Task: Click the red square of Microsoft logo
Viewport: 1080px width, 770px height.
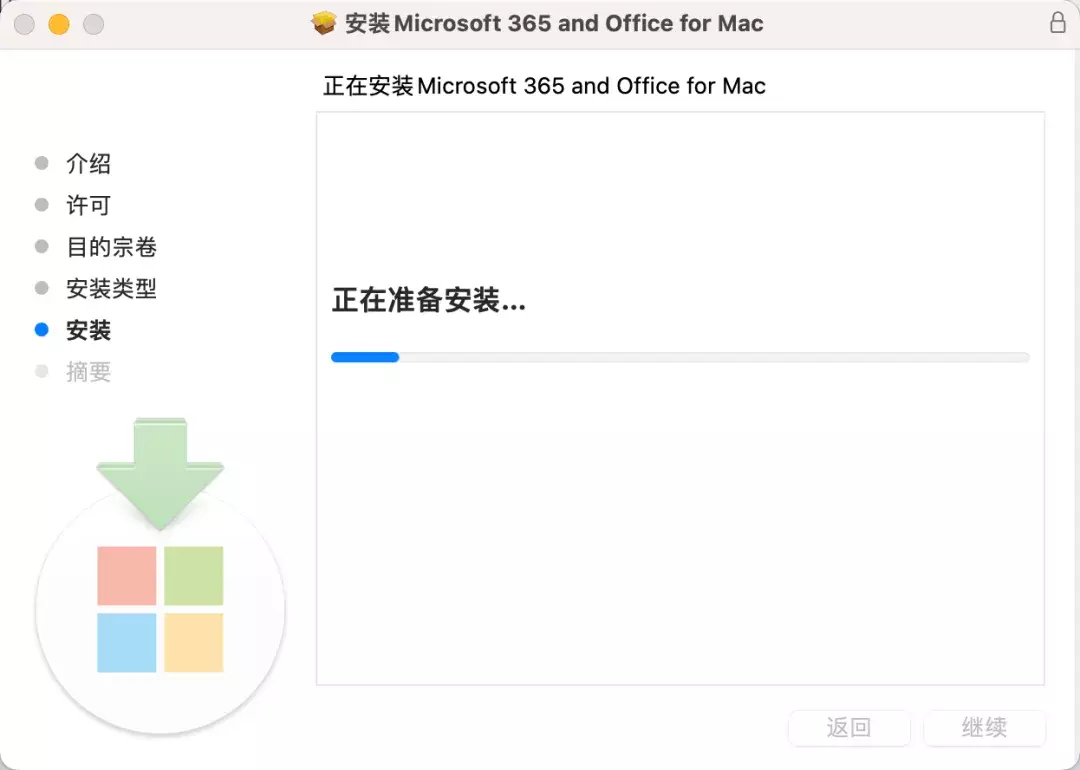Action: pos(127,576)
